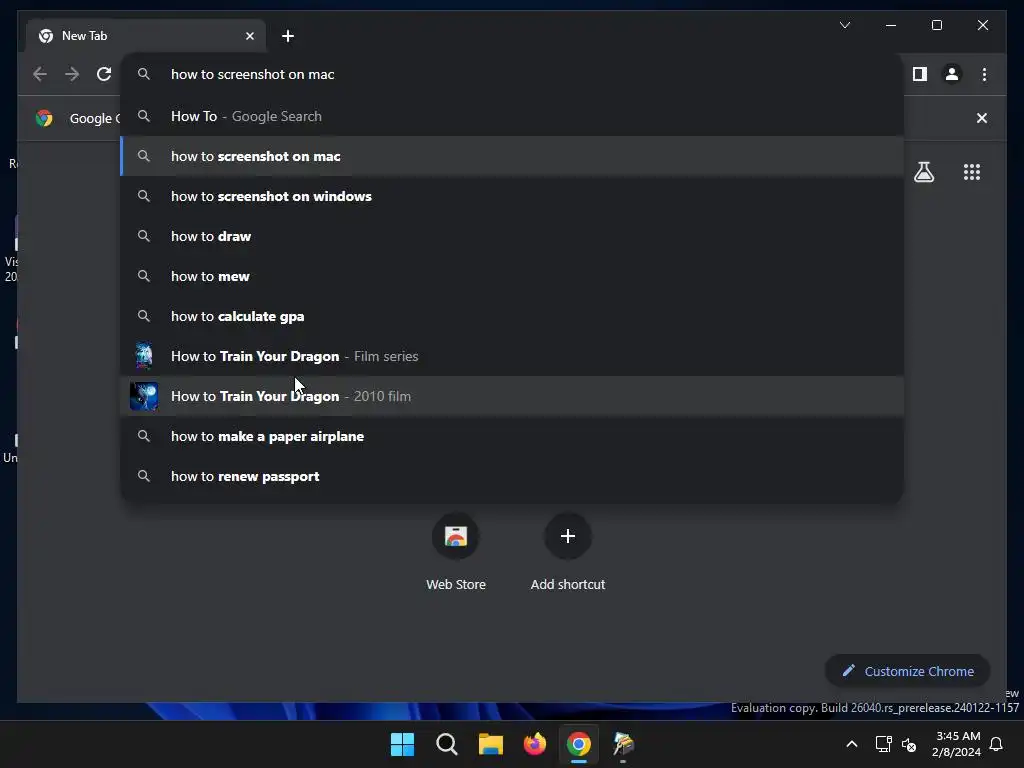Dismiss the Google Chrome infobar

point(982,118)
